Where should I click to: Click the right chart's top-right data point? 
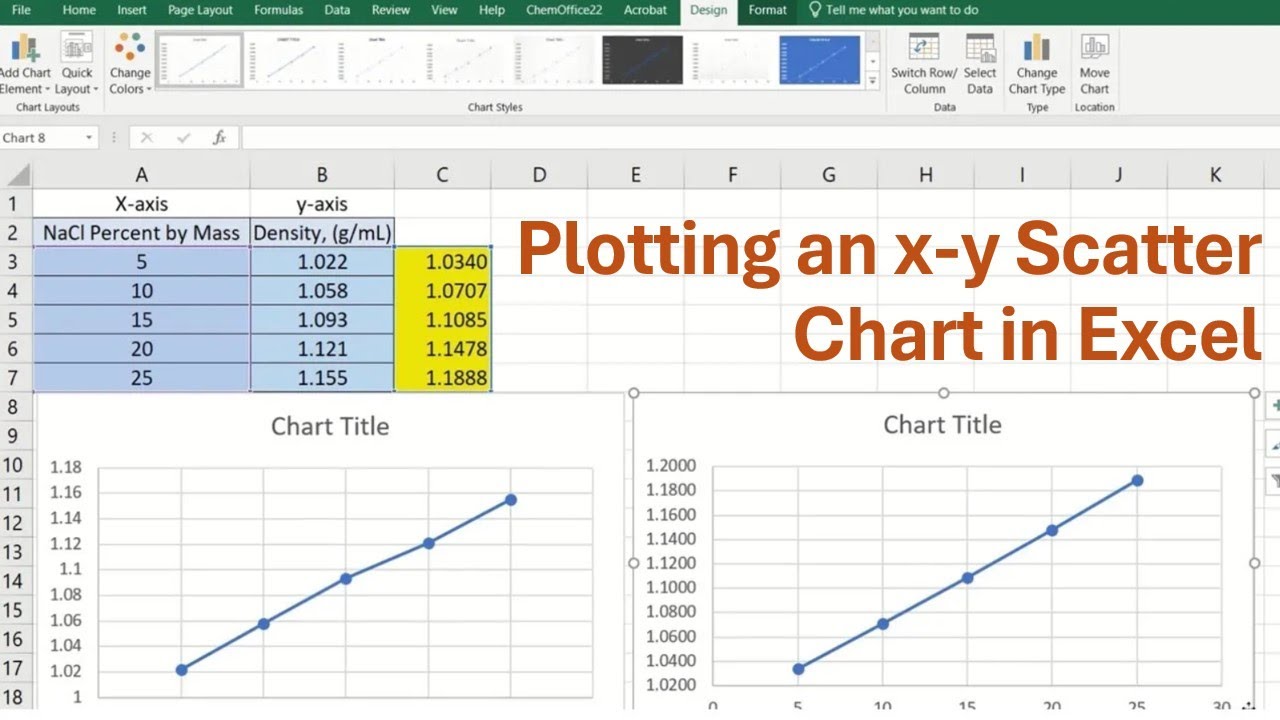pyautogui.click(x=1138, y=481)
